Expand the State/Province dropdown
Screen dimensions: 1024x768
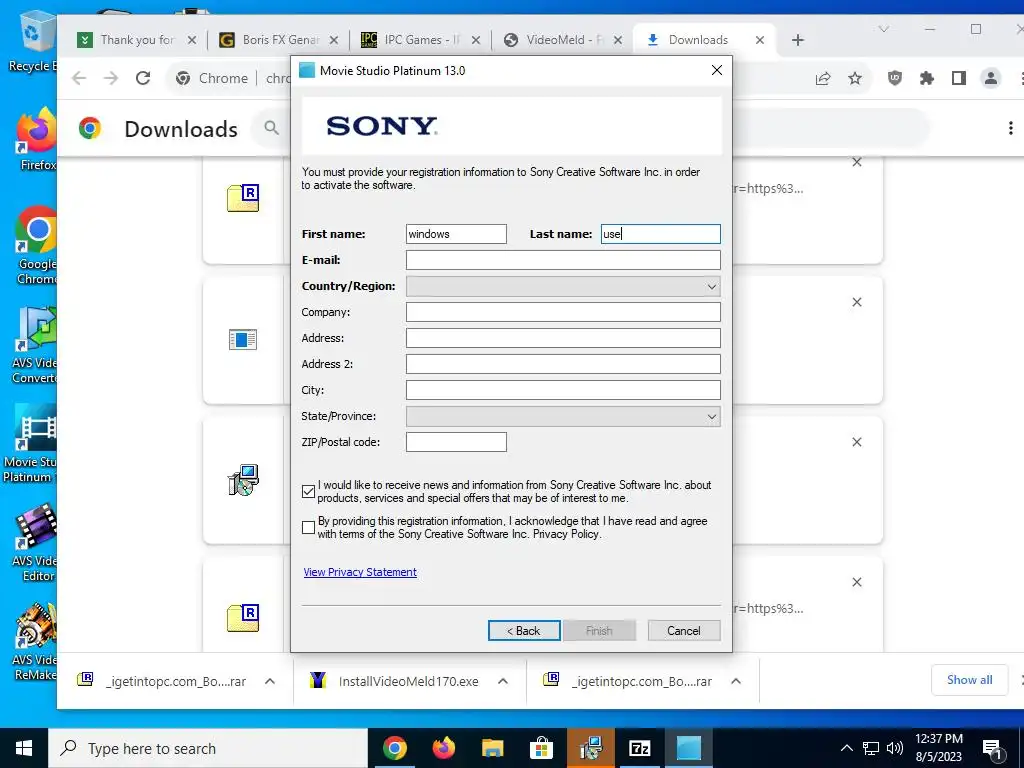[x=563, y=416]
